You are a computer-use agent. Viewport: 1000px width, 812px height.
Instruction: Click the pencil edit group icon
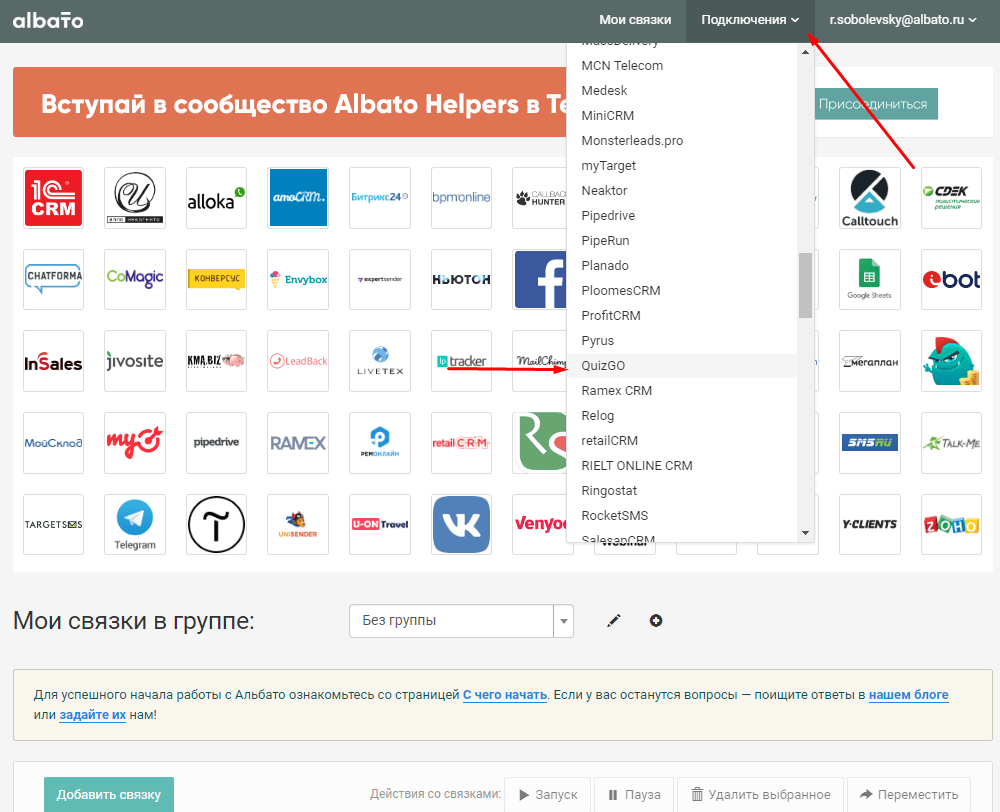[x=614, y=621]
